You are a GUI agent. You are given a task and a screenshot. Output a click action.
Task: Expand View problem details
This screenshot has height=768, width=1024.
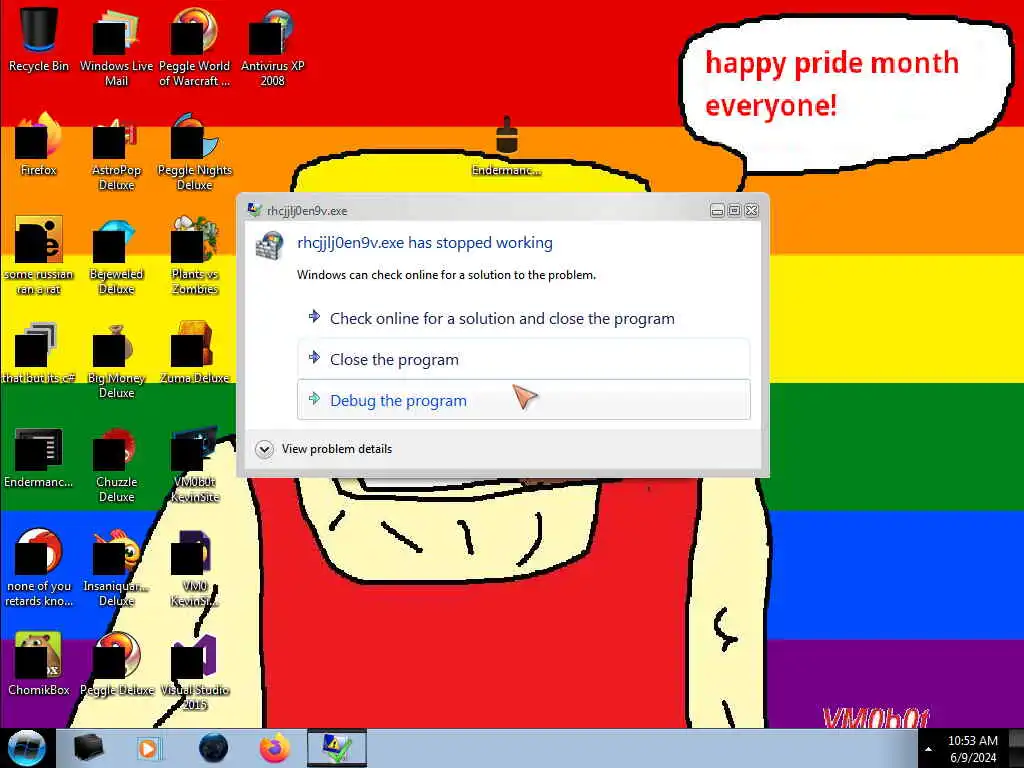click(325, 449)
